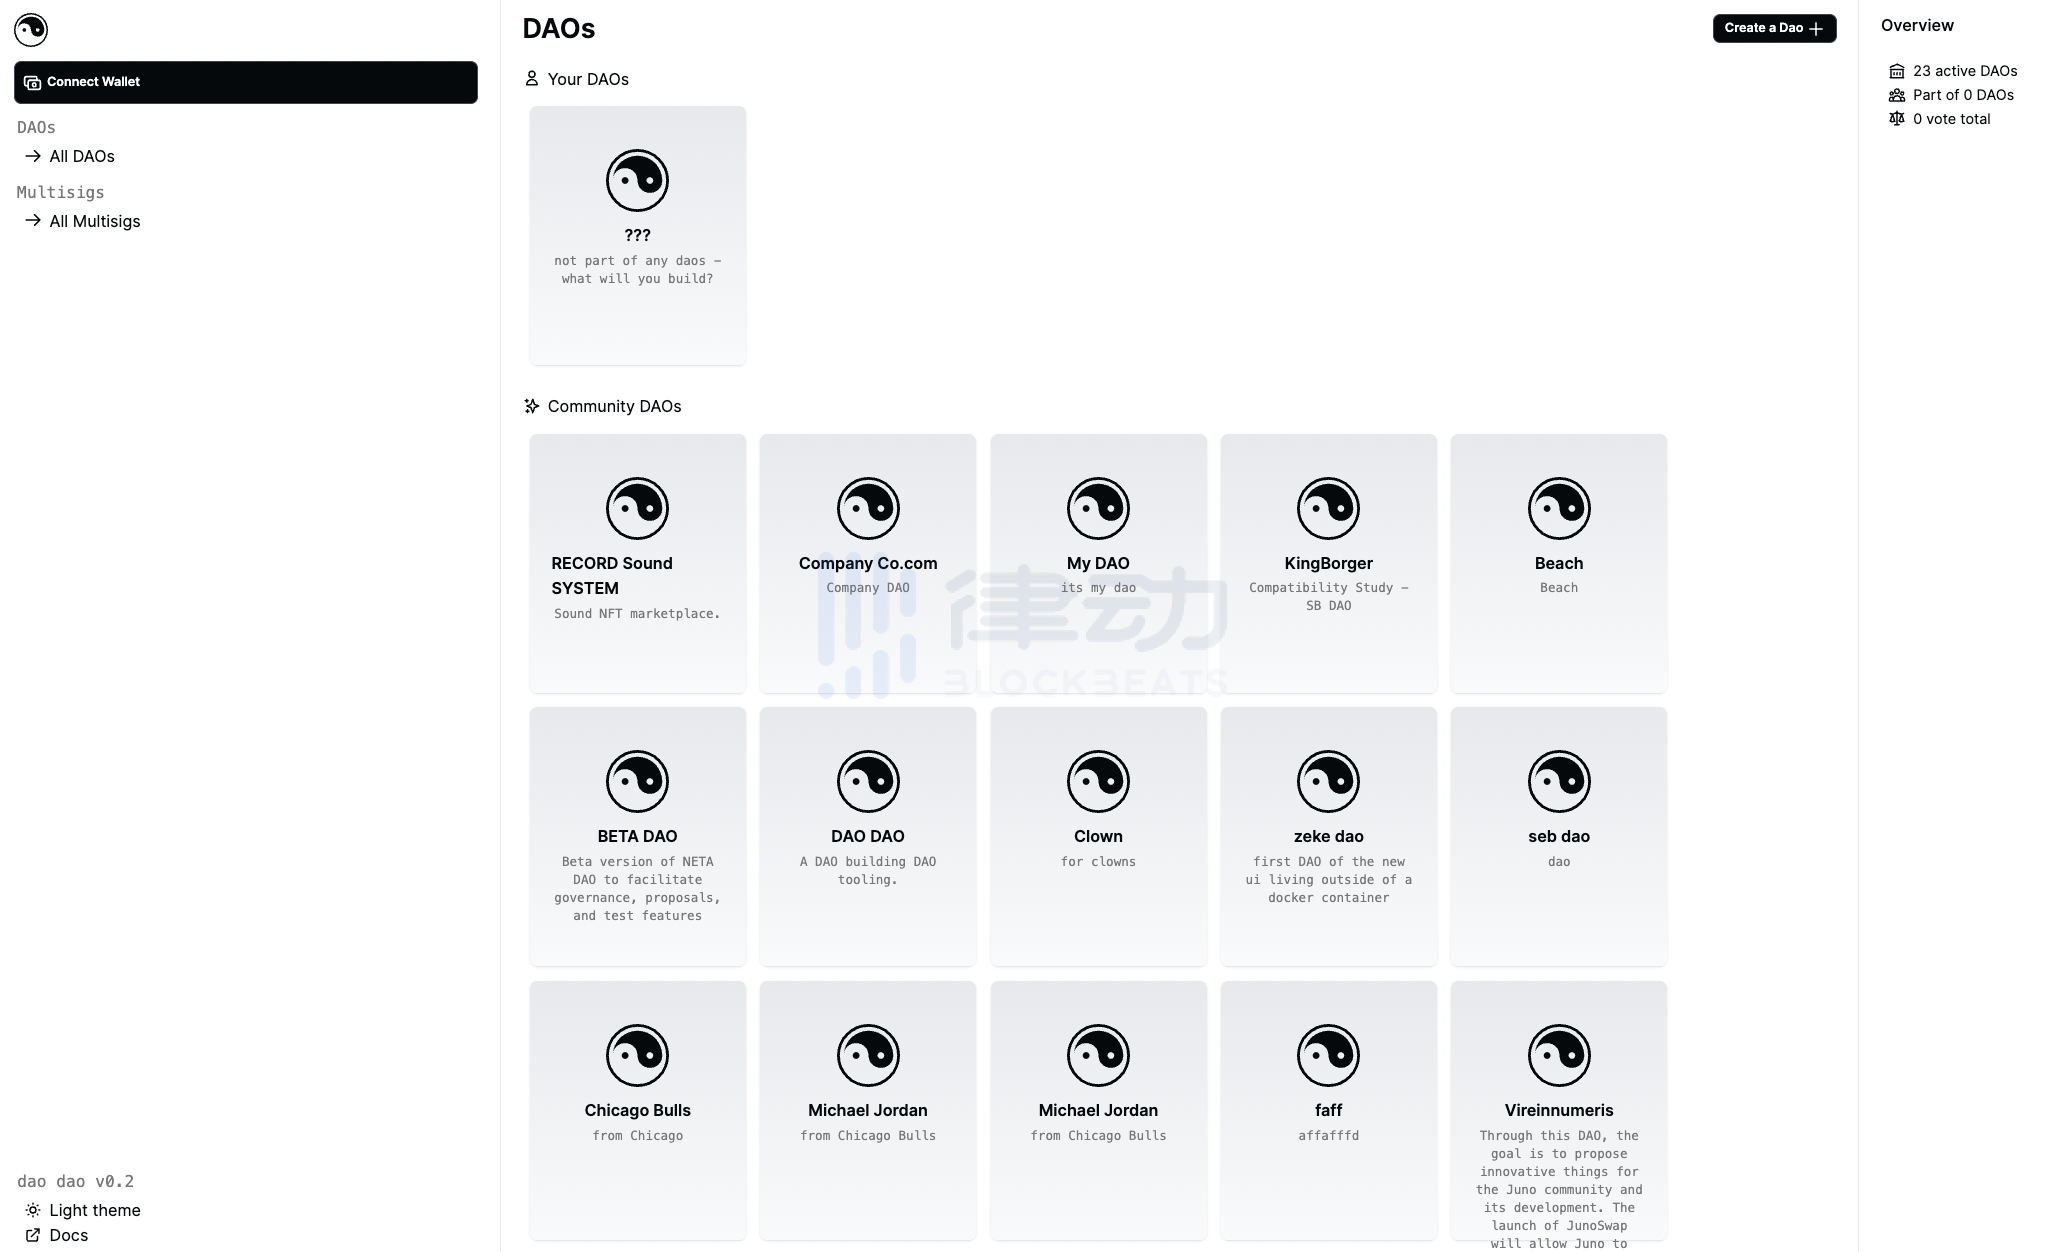
Task: Open the RECORD Sound SYSTEM DAO card
Action: pos(635,562)
